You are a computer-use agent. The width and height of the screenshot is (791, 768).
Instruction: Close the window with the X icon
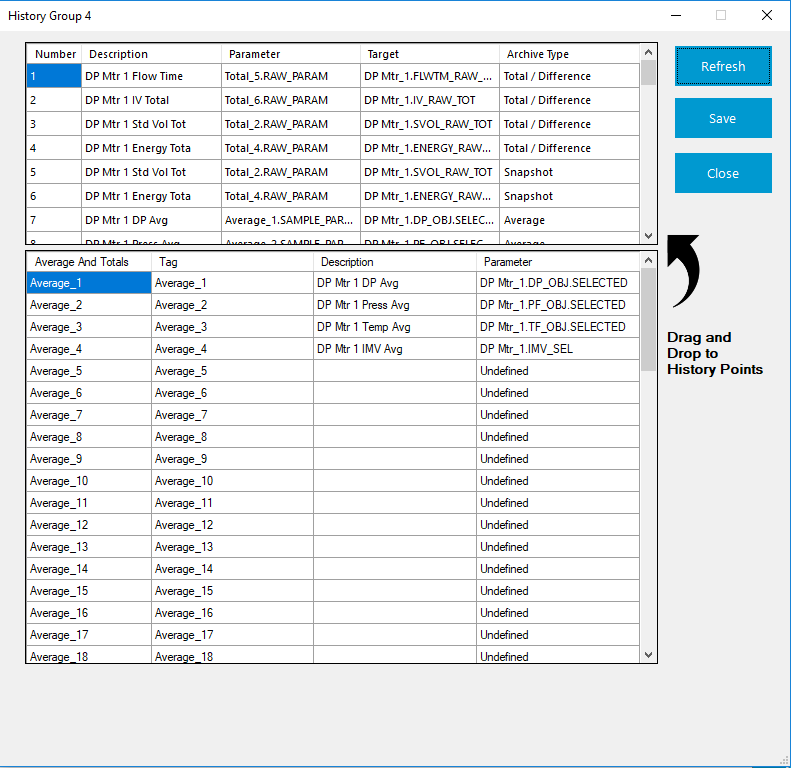(x=767, y=16)
